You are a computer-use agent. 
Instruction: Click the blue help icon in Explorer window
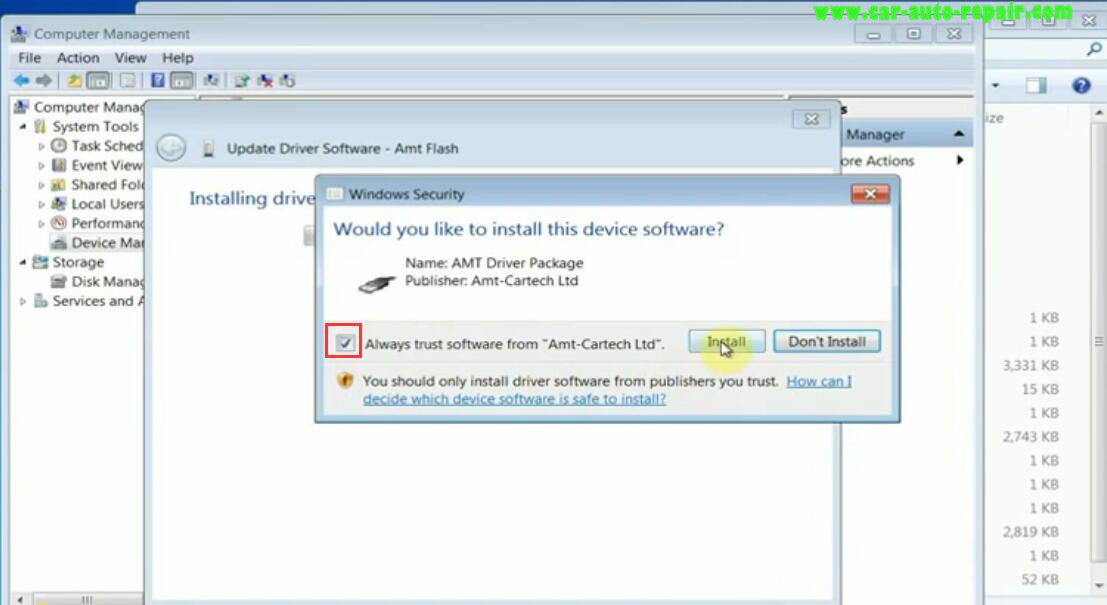pos(1081,86)
